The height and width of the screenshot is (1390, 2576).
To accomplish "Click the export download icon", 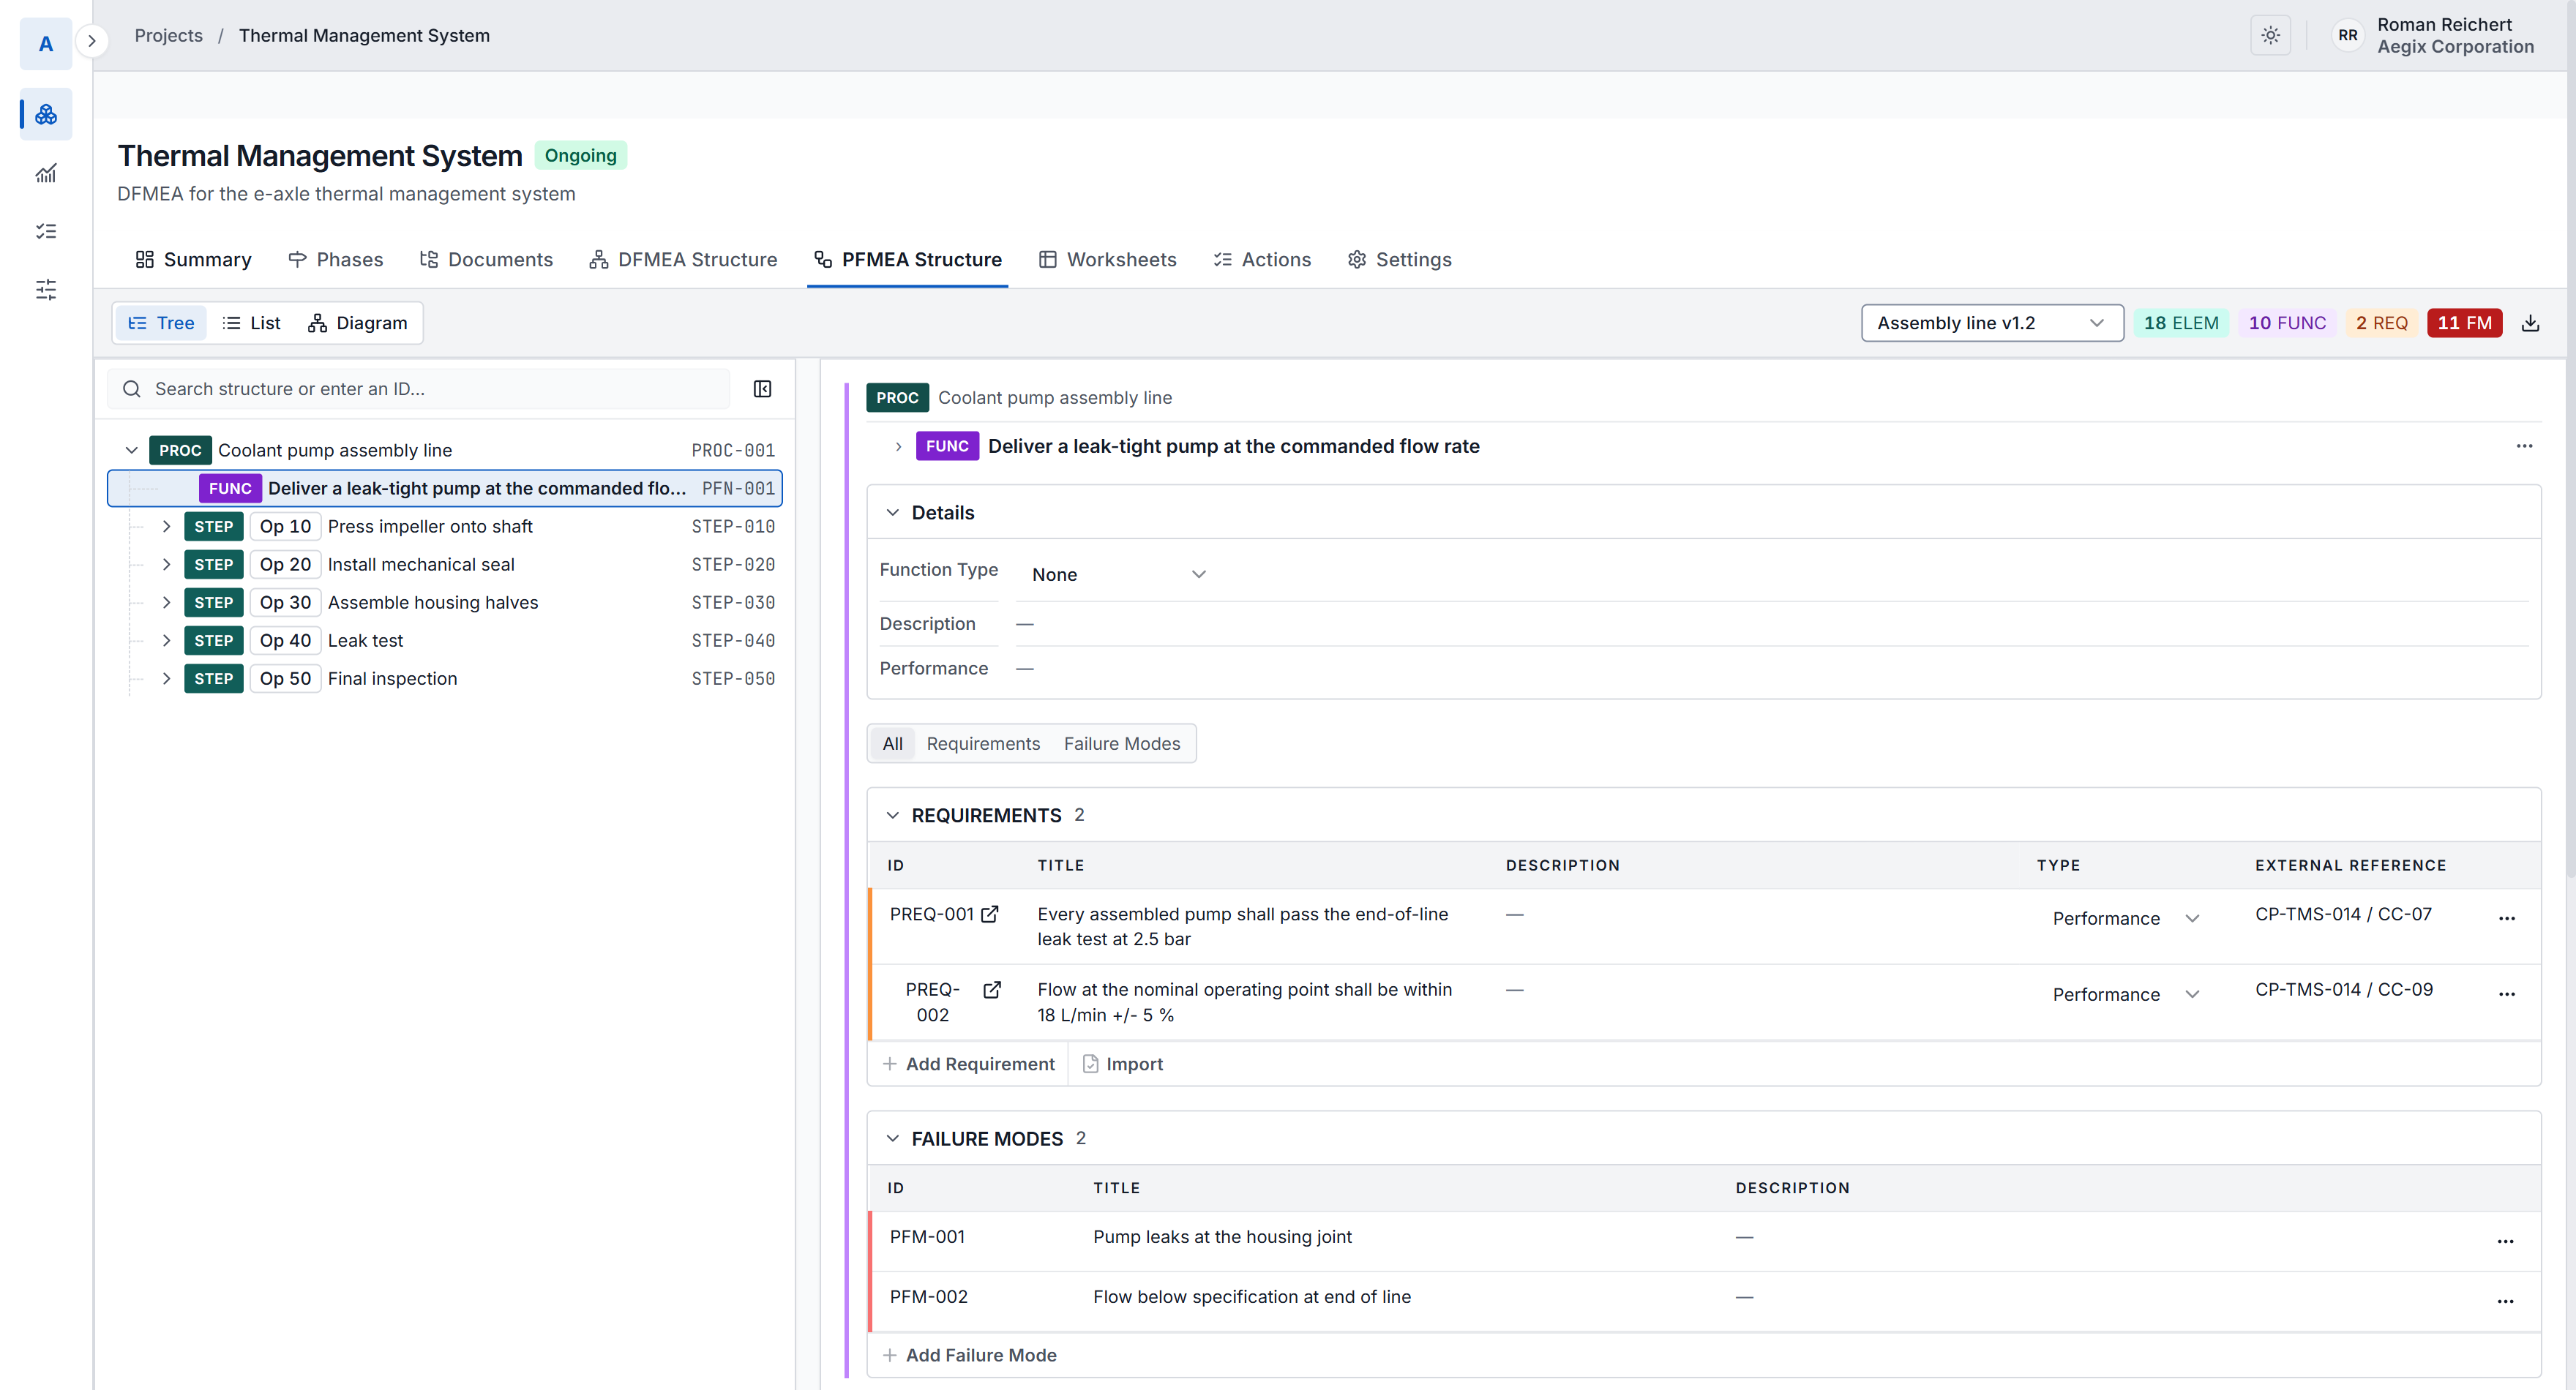I will [x=2530, y=323].
